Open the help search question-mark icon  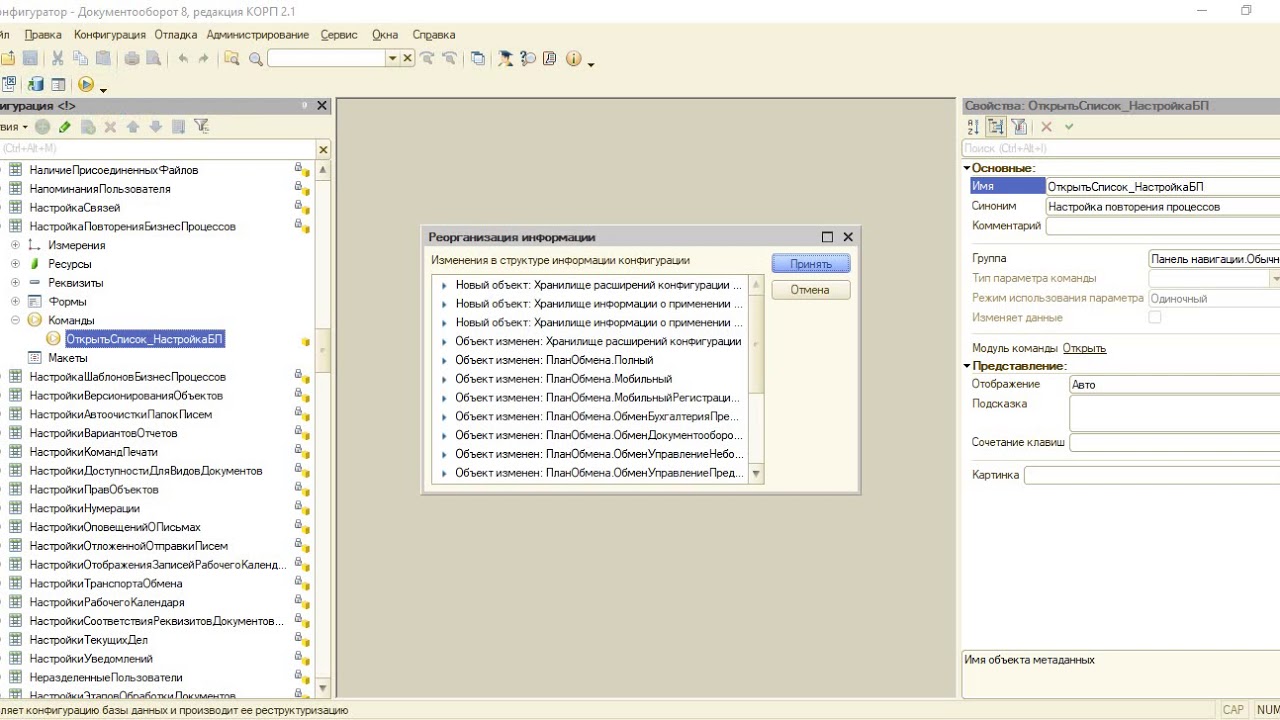point(527,59)
